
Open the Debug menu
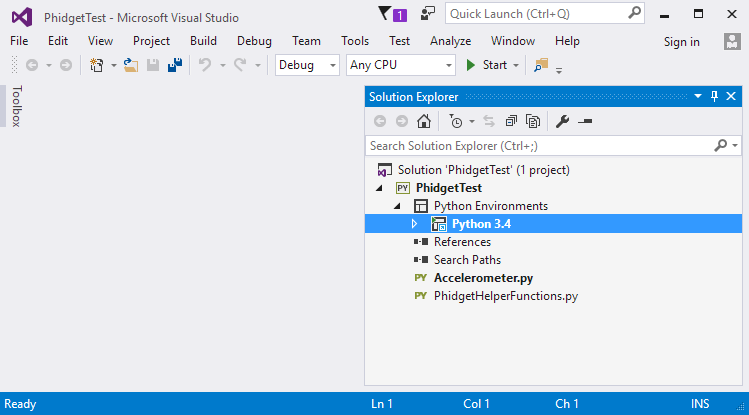tap(254, 41)
